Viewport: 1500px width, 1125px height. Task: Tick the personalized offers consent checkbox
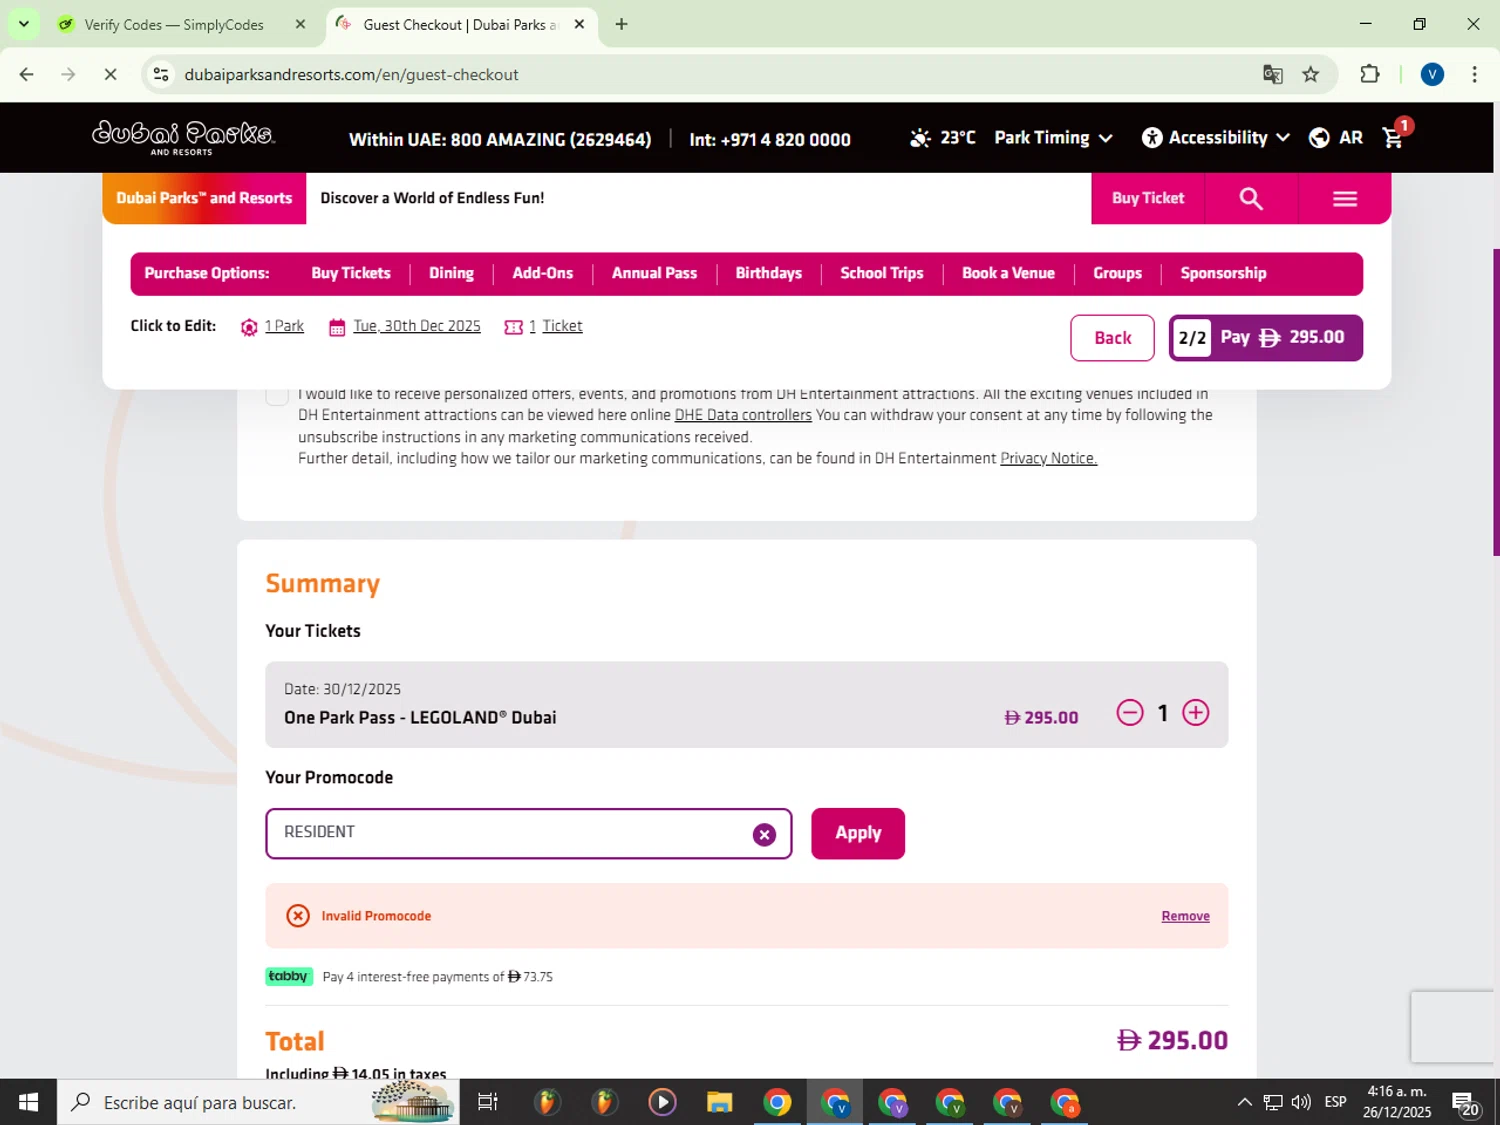tap(277, 396)
